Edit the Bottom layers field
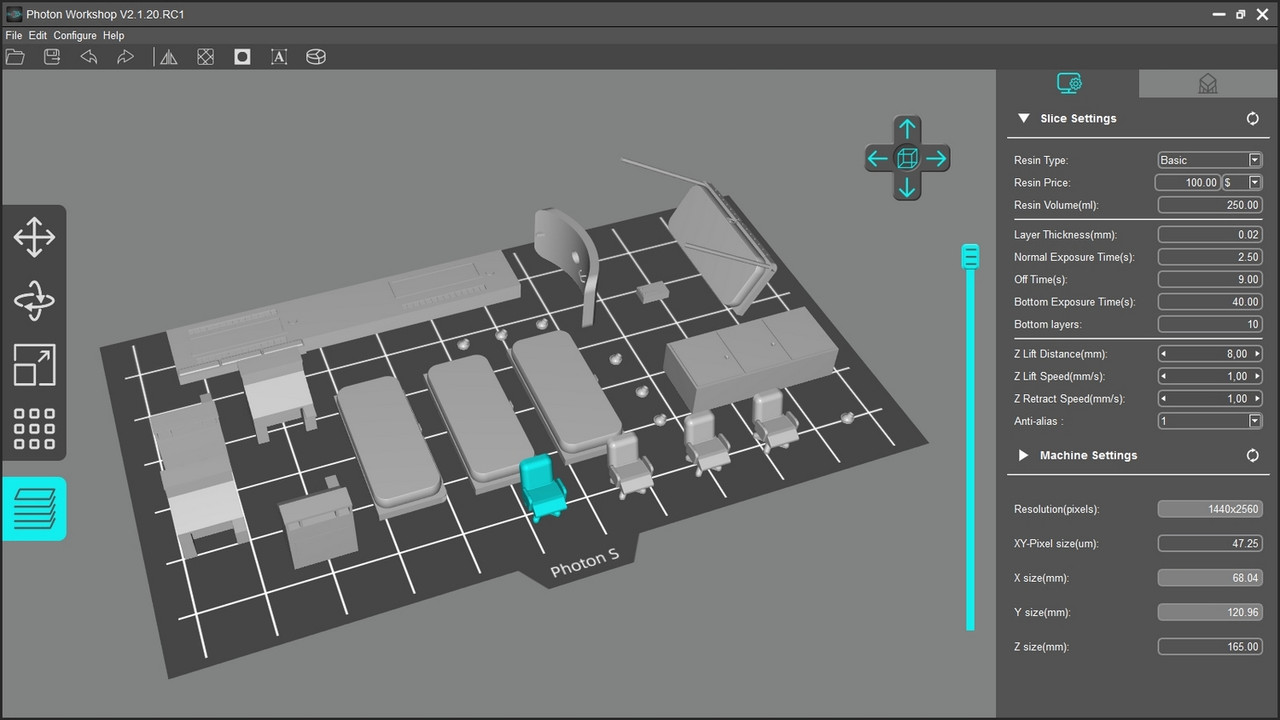 point(1210,324)
